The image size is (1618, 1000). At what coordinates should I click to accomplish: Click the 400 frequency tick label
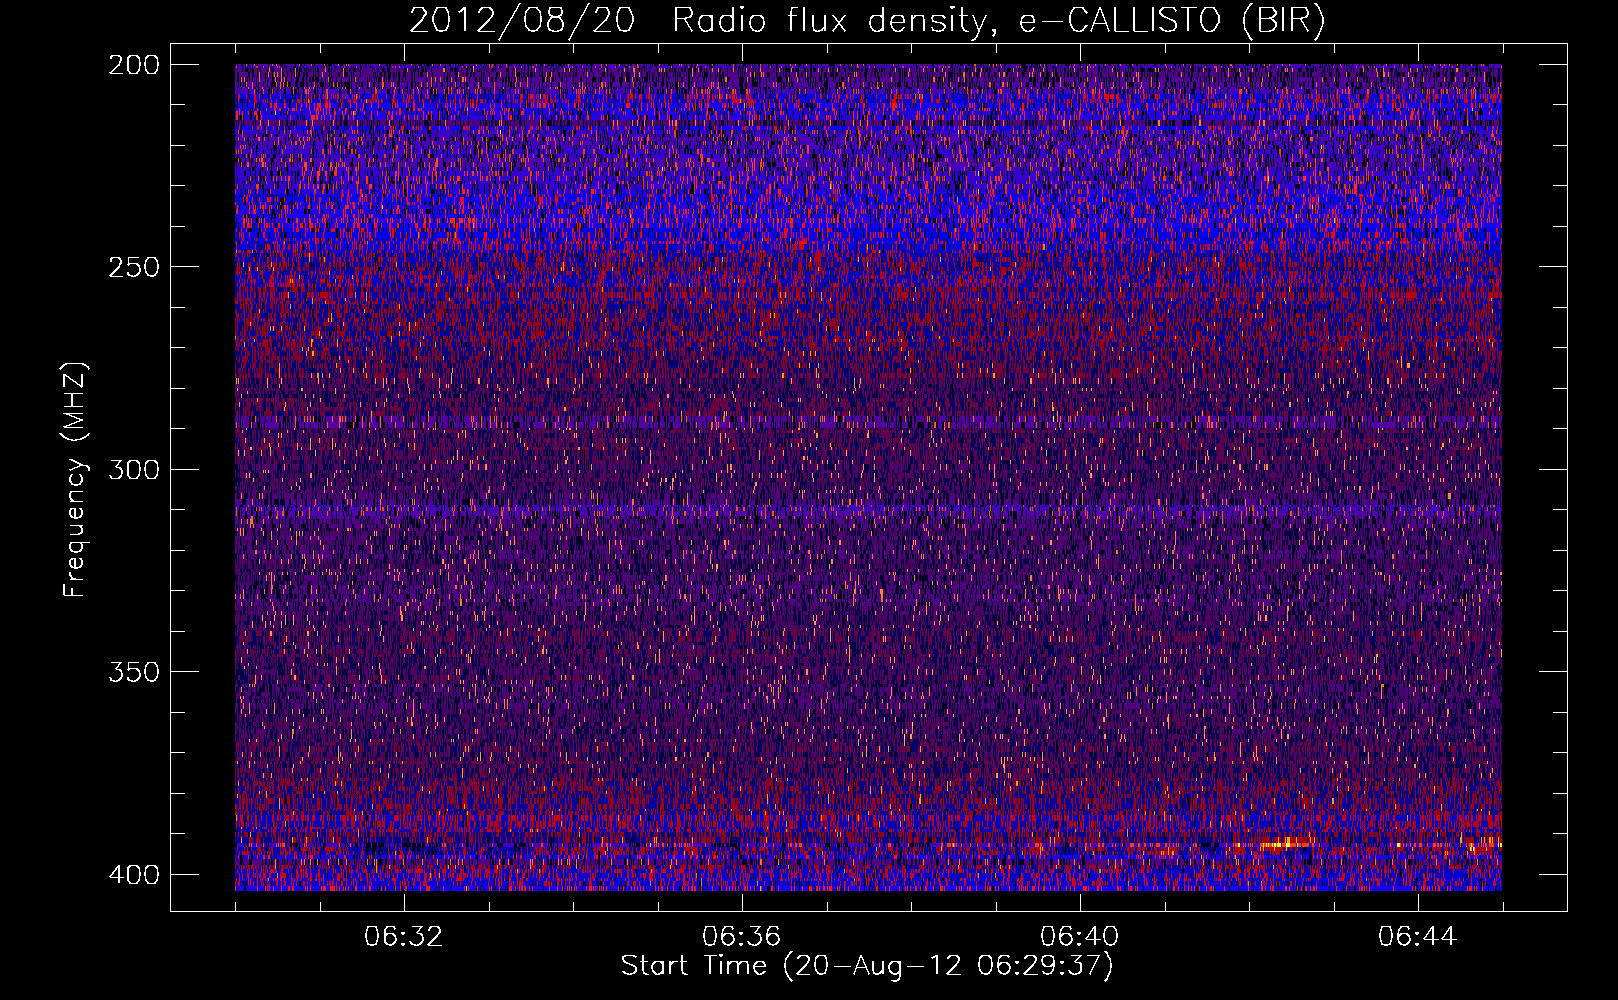pos(134,874)
